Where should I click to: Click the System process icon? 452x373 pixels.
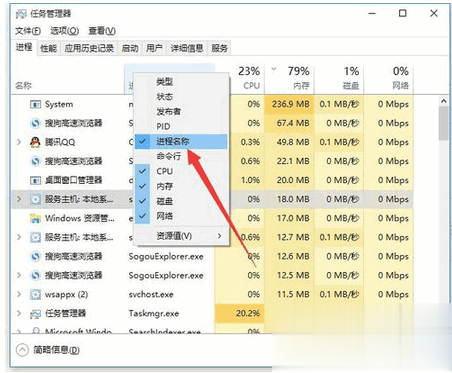tap(35, 104)
